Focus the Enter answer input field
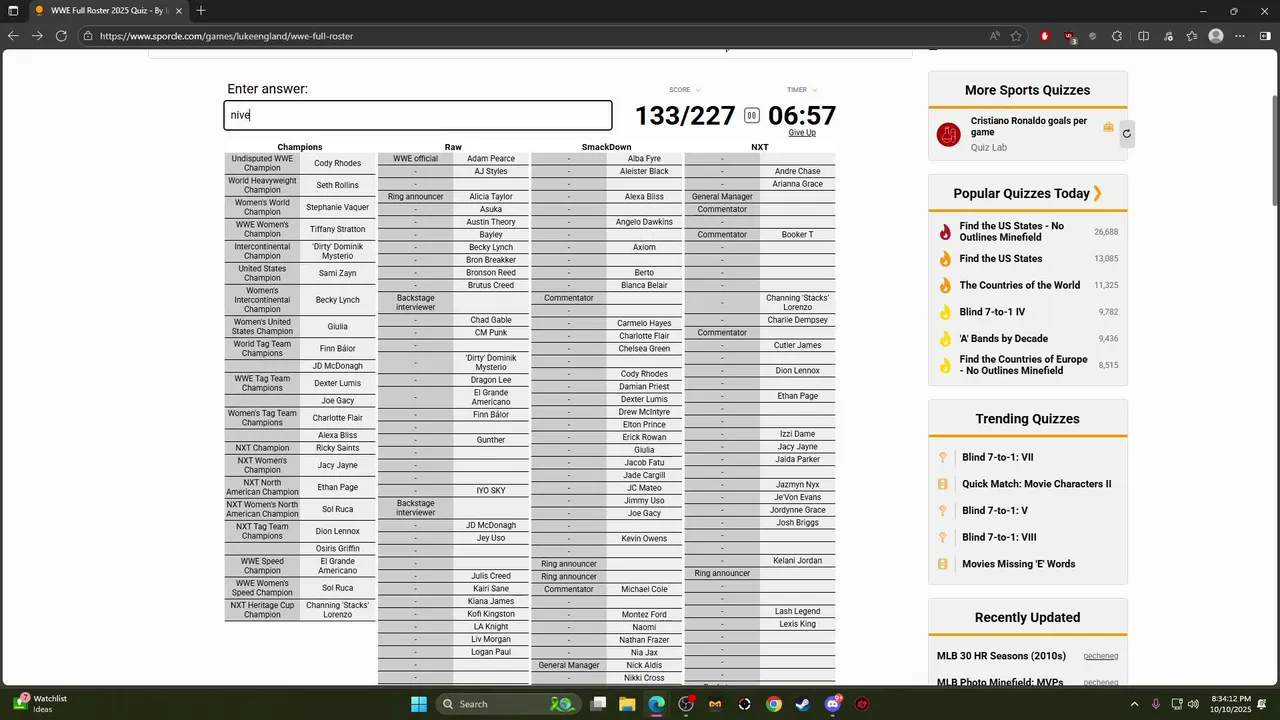 418,115
